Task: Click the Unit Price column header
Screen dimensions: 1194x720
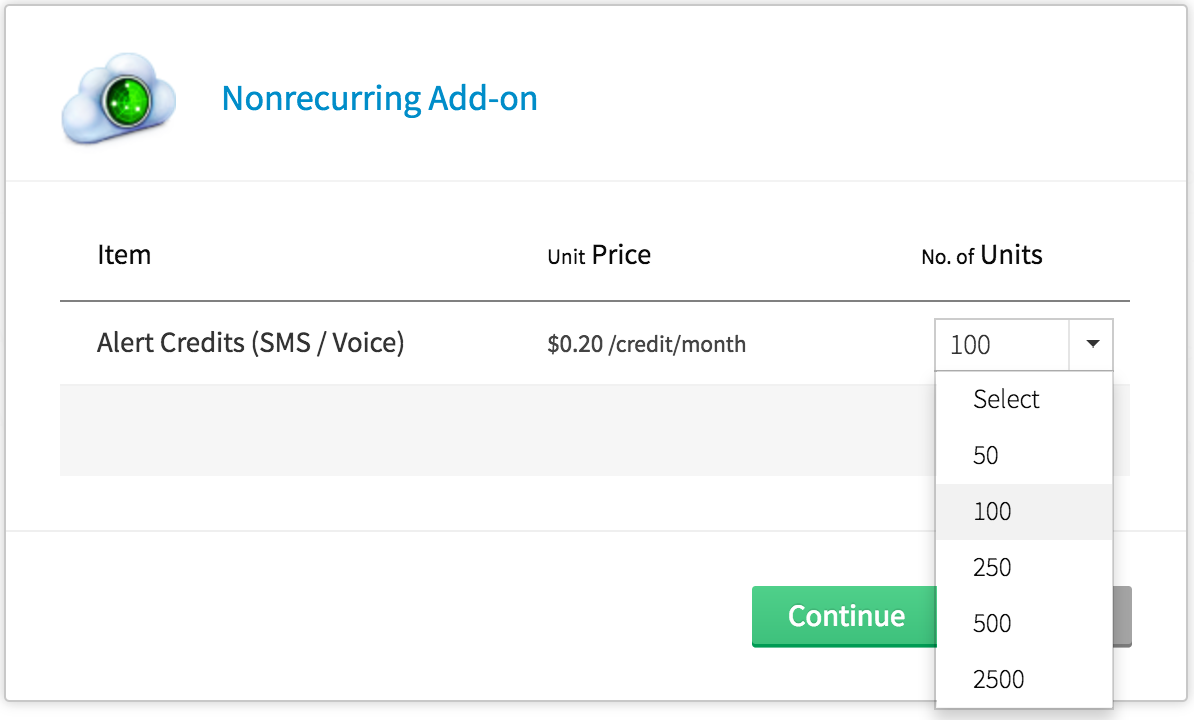Action: [x=599, y=255]
